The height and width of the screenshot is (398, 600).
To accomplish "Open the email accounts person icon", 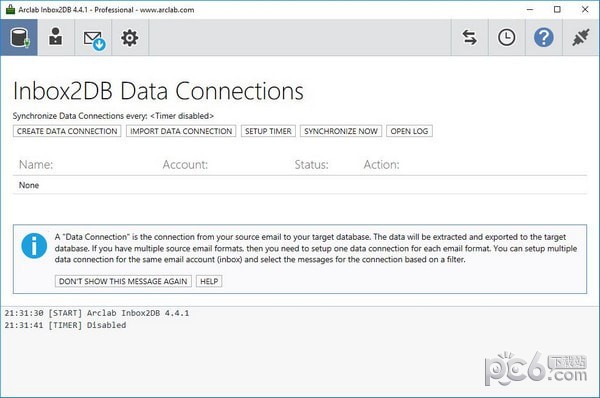I will (x=55, y=38).
